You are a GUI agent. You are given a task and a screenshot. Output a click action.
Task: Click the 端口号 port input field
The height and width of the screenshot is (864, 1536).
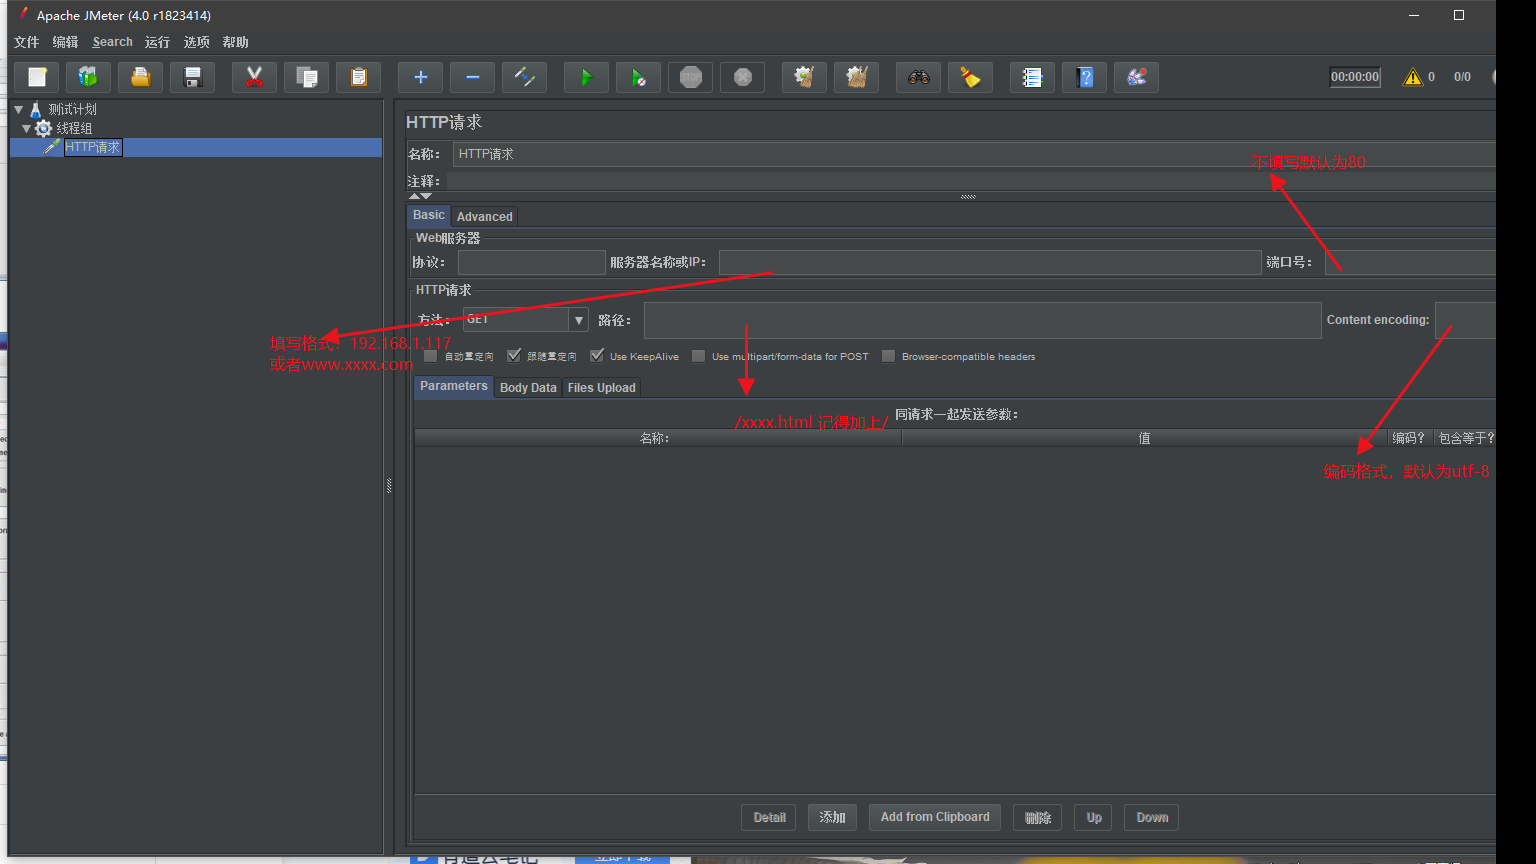[1410, 262]
